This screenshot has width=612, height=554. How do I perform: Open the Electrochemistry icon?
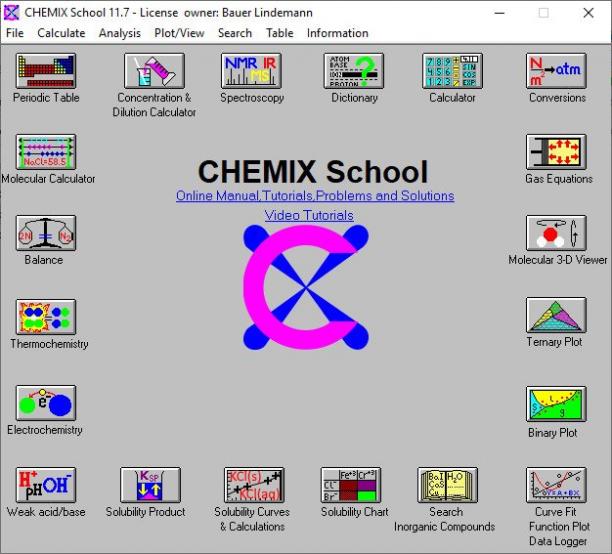[x=46, y=403]
